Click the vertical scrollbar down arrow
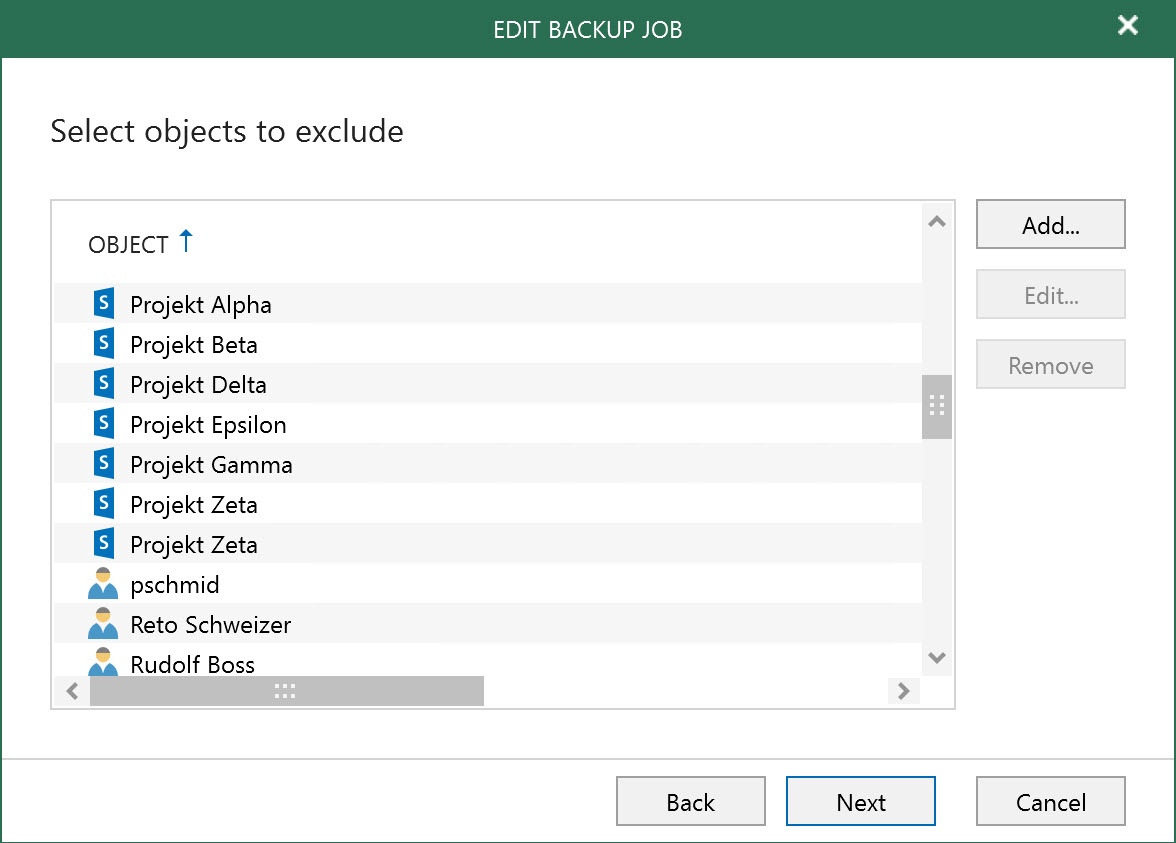Image resolution: width=1176 pixels, height=843 pixels. [x=937, y=658]
